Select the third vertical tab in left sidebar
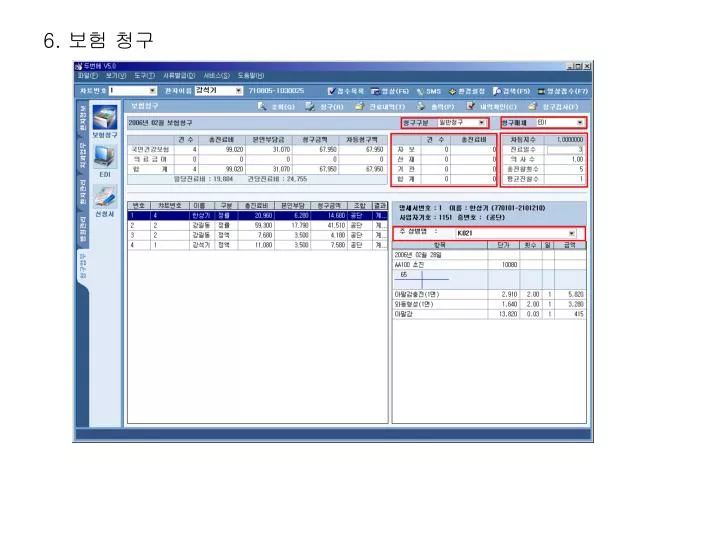Viewport: 720px width, 540px height. click(83, 191)
